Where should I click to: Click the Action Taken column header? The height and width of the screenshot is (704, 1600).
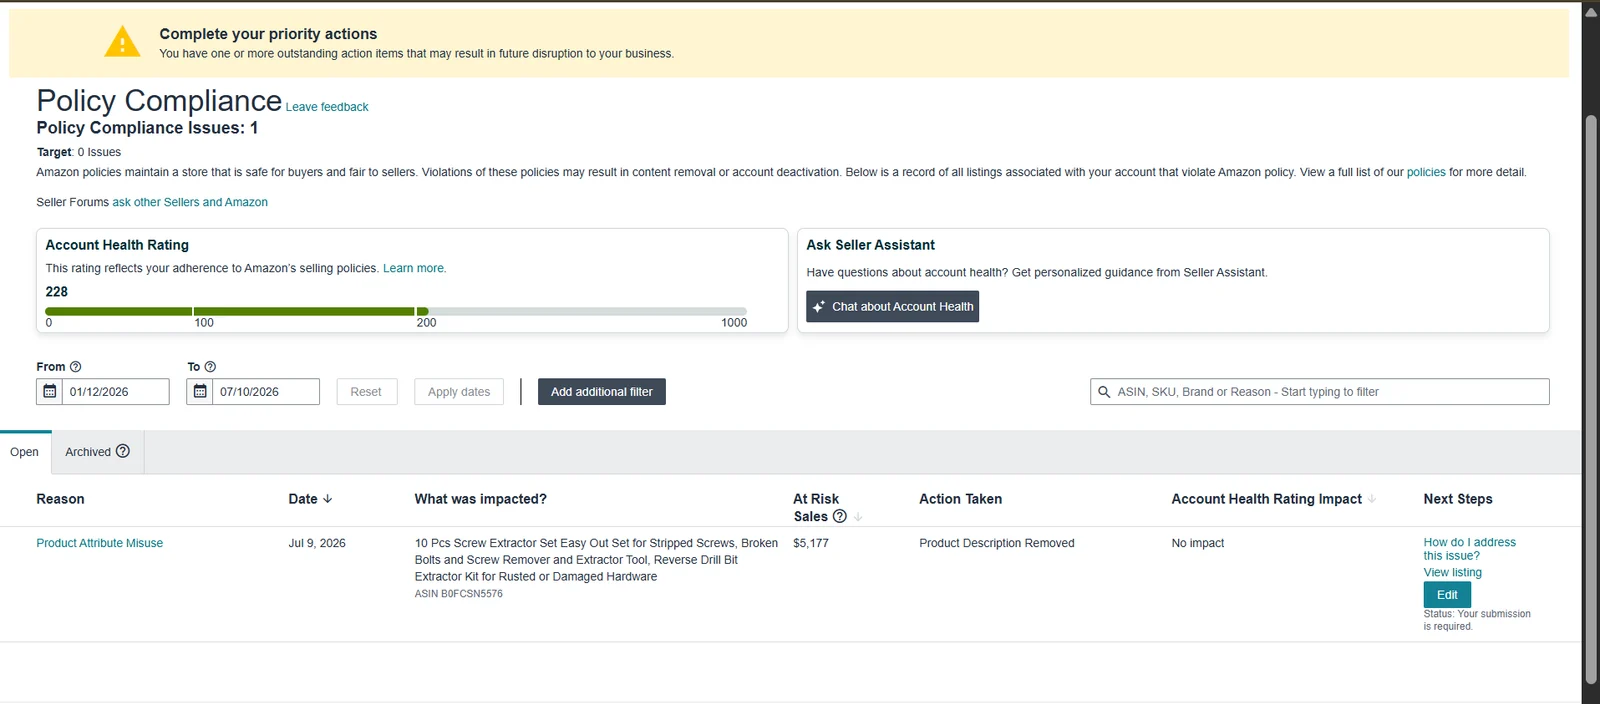pos(961,499)
